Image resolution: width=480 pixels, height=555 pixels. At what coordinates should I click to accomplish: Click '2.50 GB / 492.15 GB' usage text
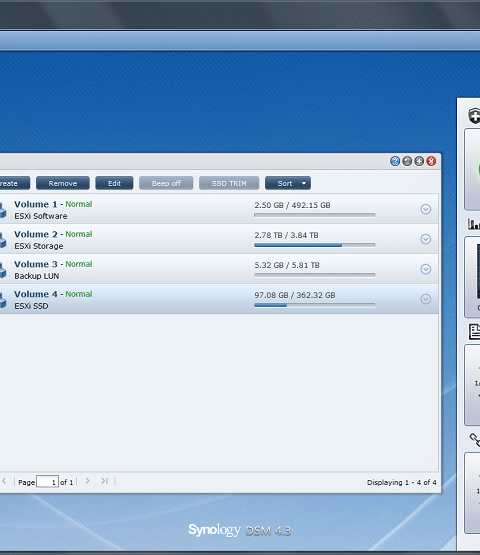292,205
